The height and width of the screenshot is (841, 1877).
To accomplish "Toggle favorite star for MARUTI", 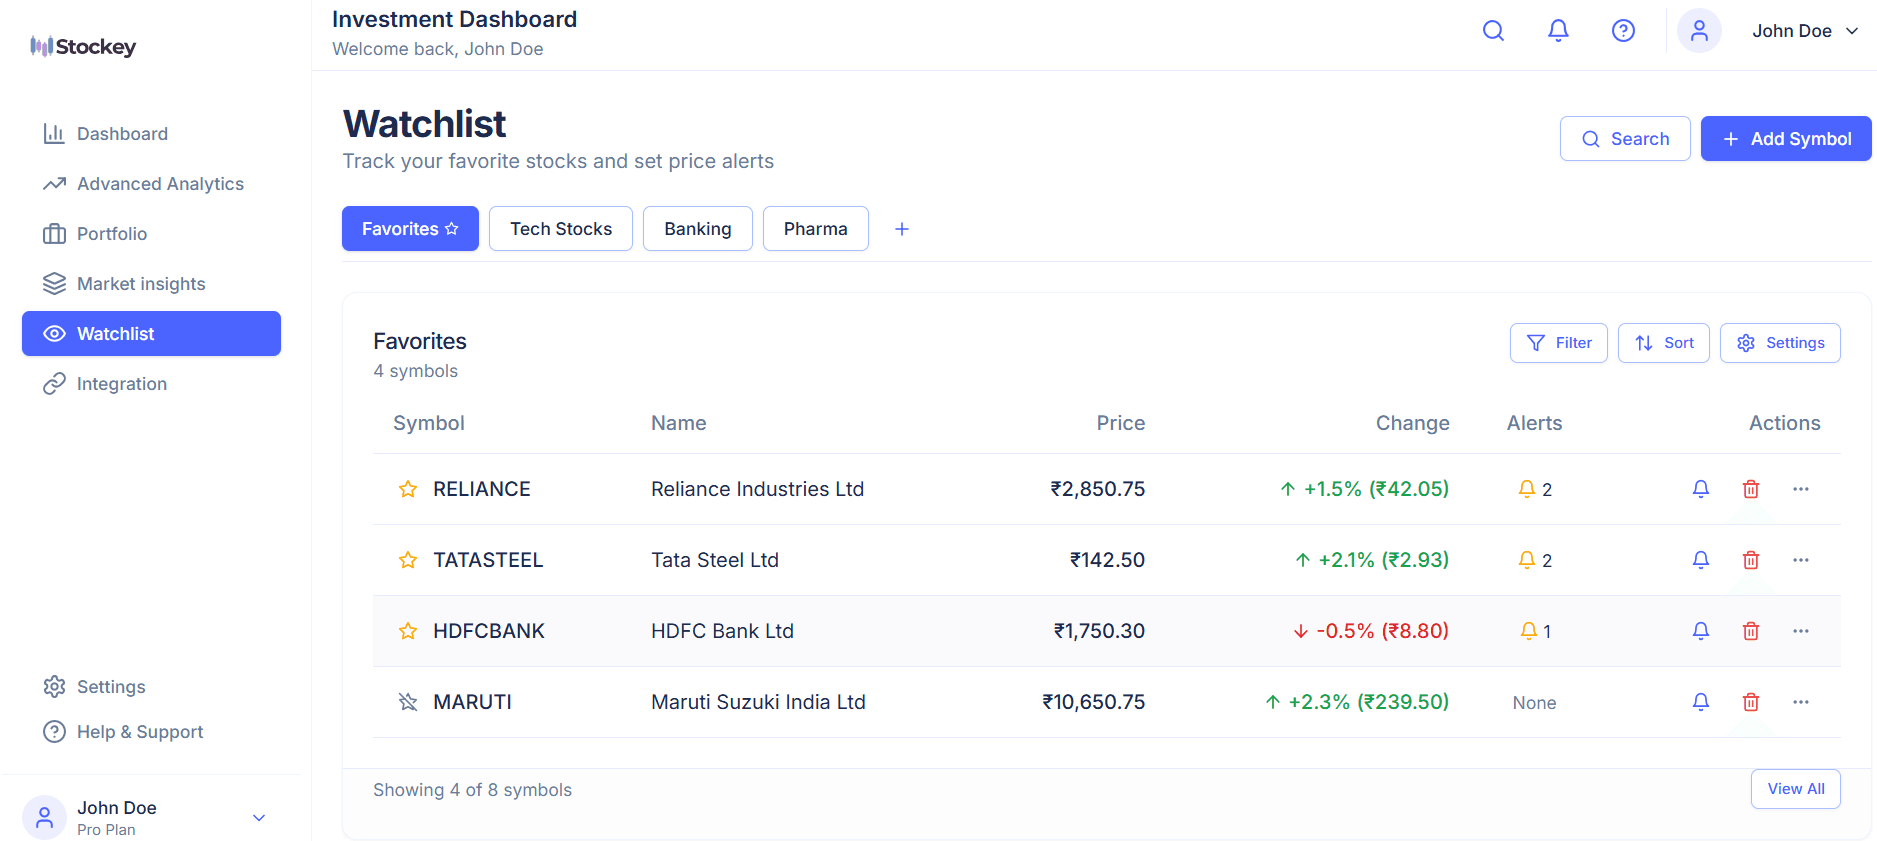I will [408, 702].
